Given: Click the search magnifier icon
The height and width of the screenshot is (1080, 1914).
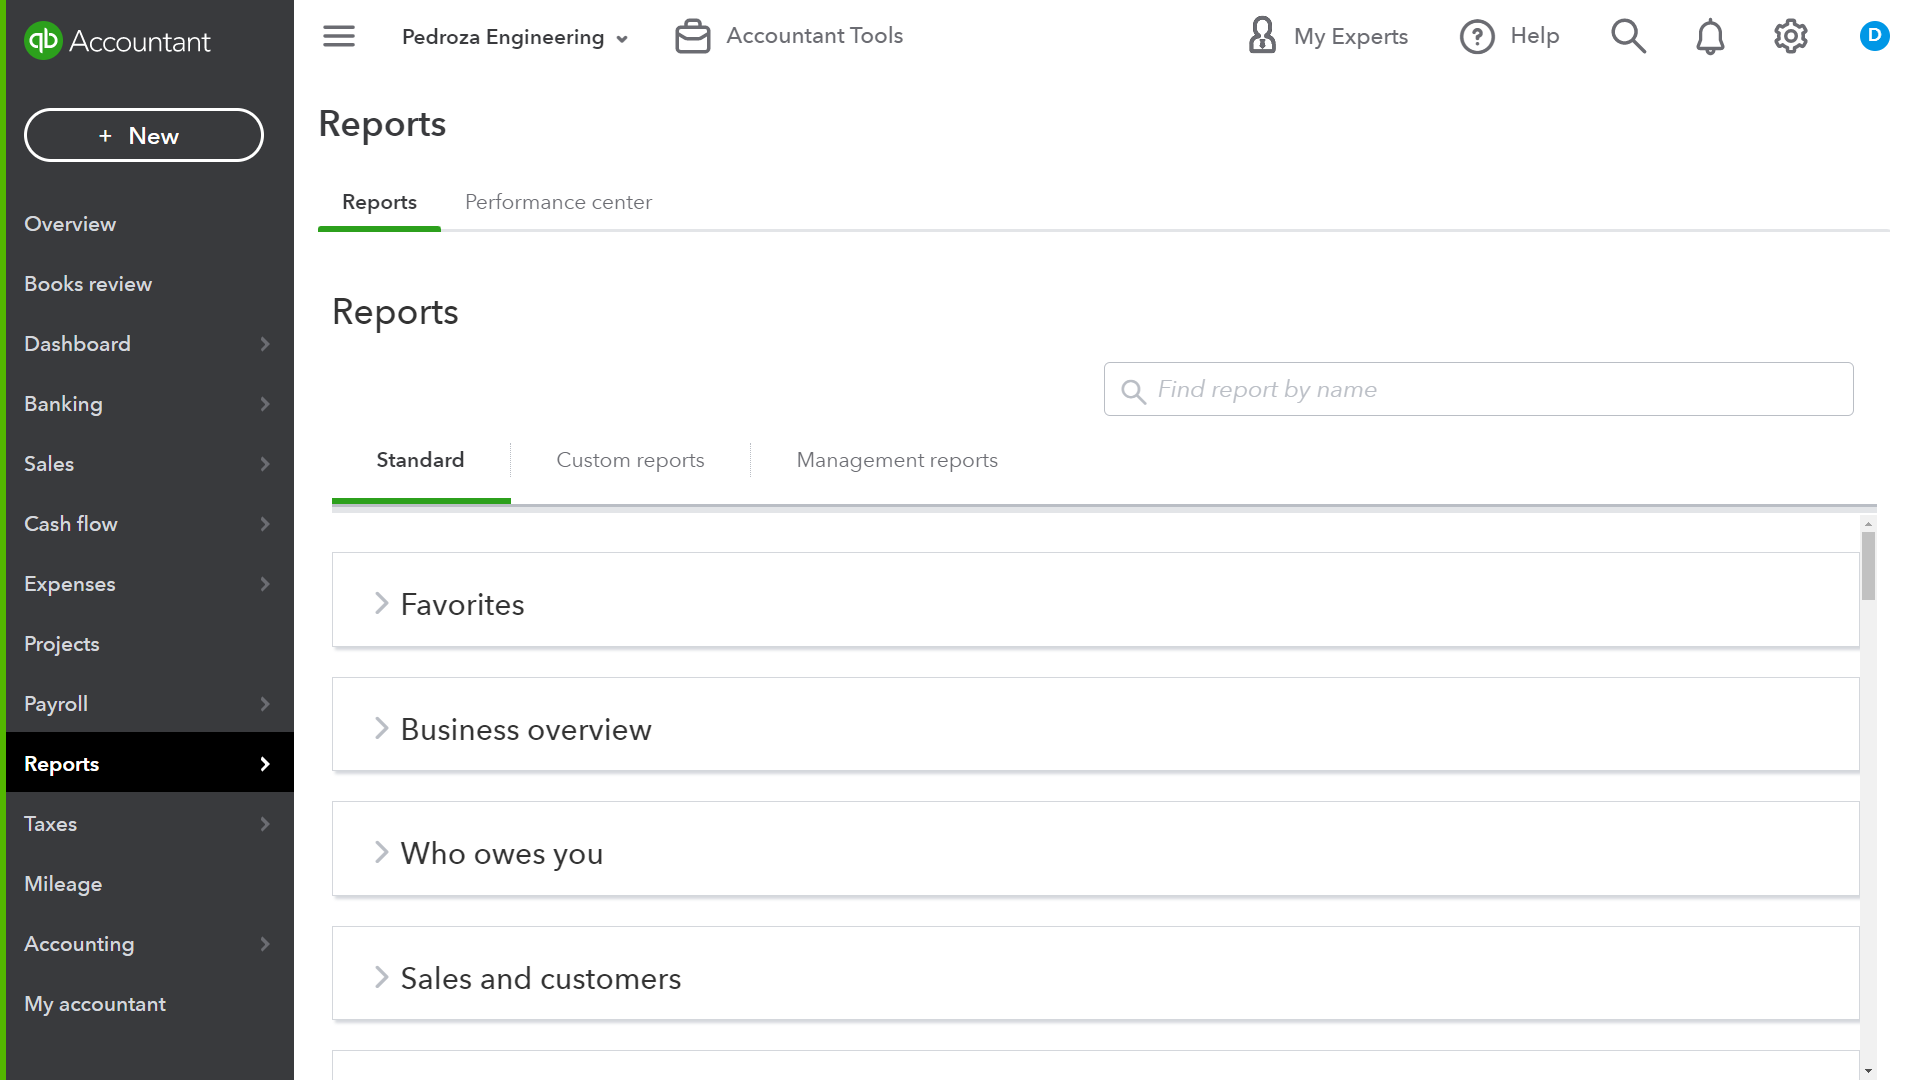Looking at the screenshot, I should [x=1628, y=36].
